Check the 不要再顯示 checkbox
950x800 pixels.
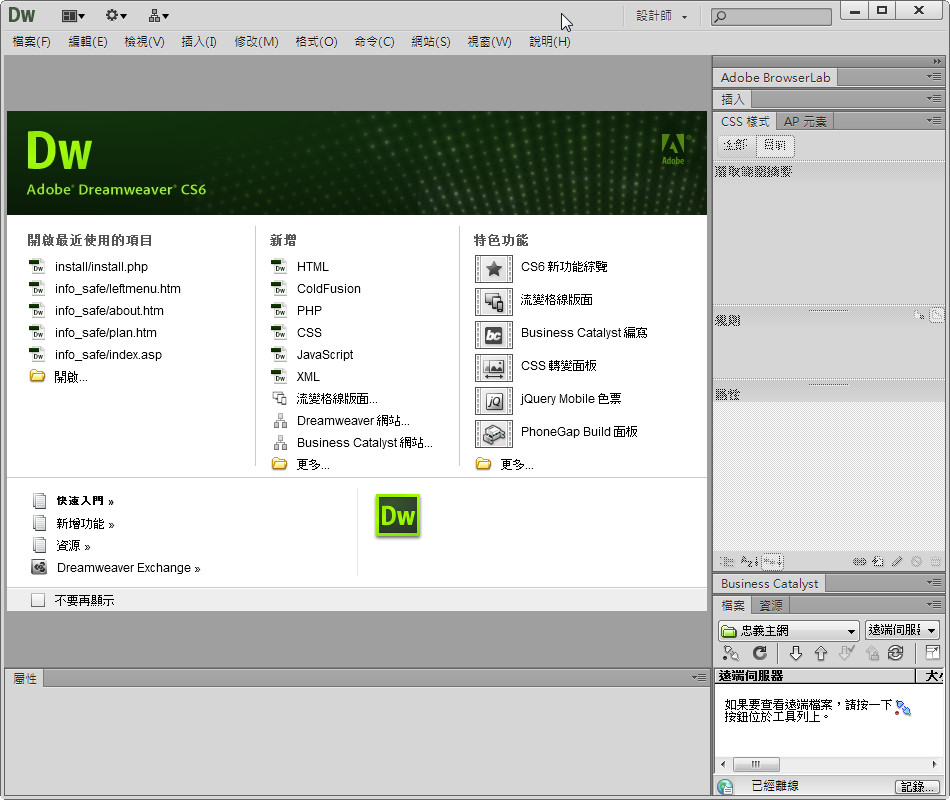coord(38,601)
